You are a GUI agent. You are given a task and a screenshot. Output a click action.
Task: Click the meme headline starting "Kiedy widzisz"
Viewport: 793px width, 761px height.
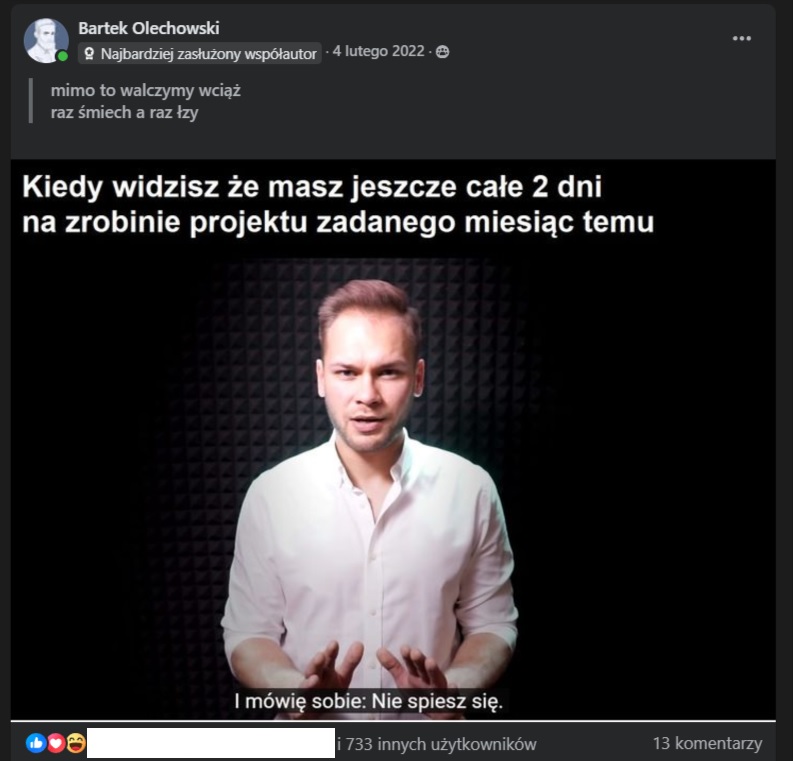[x=338, y=204]
